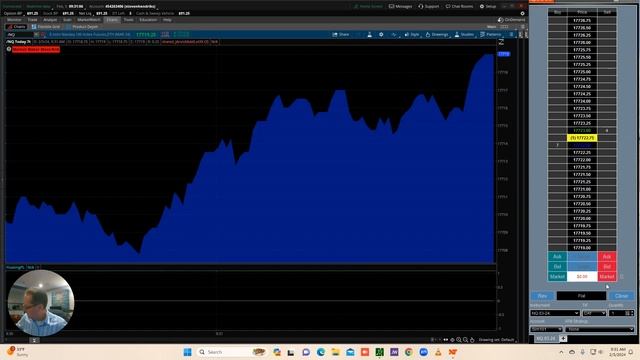This screenshot has height=360, width=640.
Task: Open File Explorer from taskbar
Action: click(x=336, y=352)
